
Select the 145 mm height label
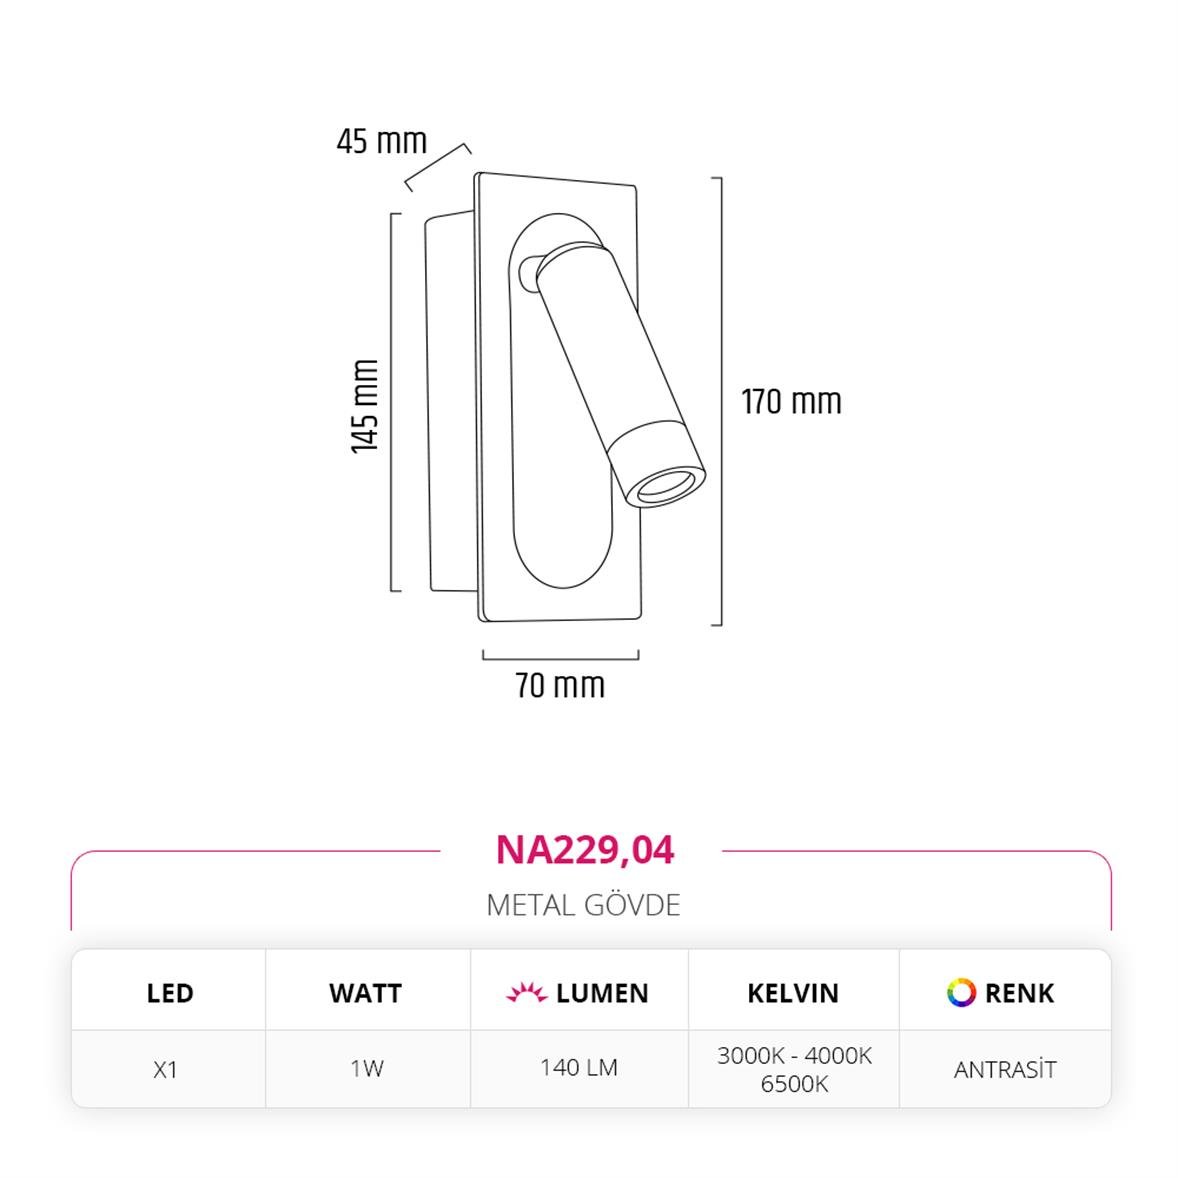[366, 406]
